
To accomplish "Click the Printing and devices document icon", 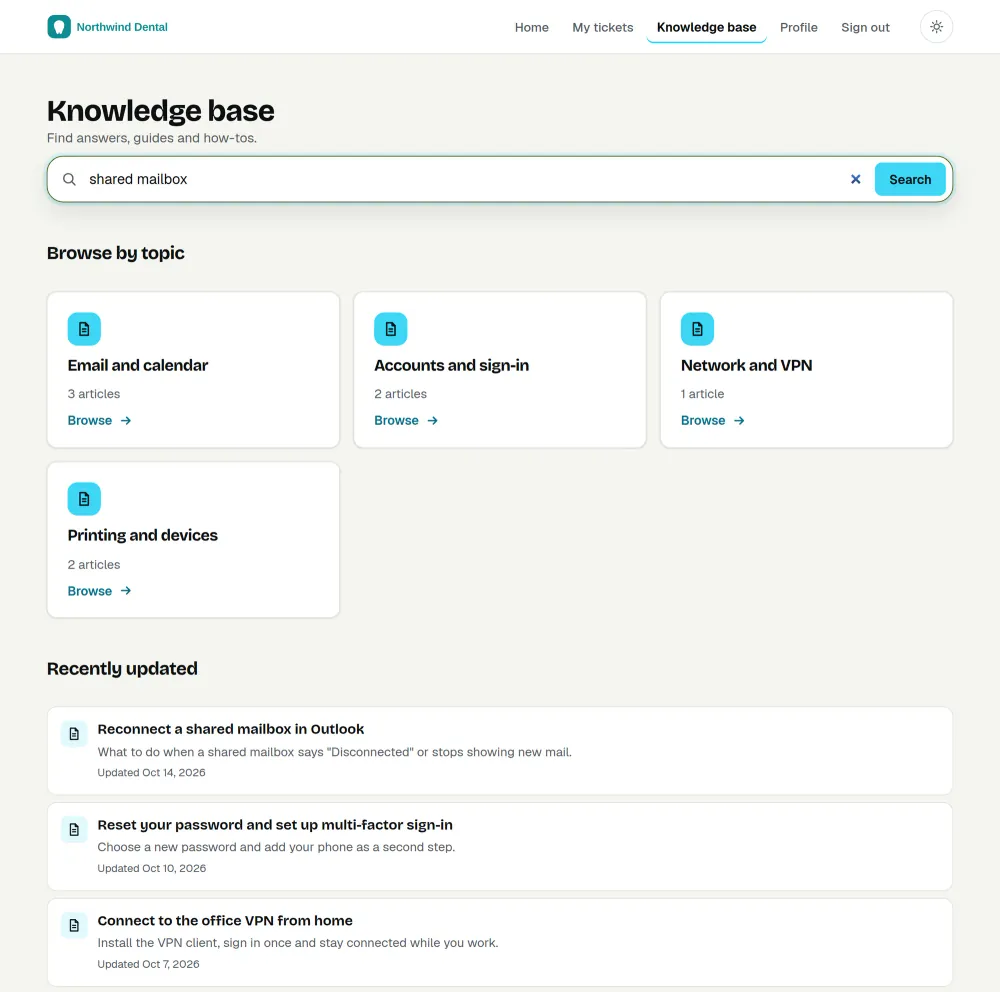I will click(x=84, y=499).
